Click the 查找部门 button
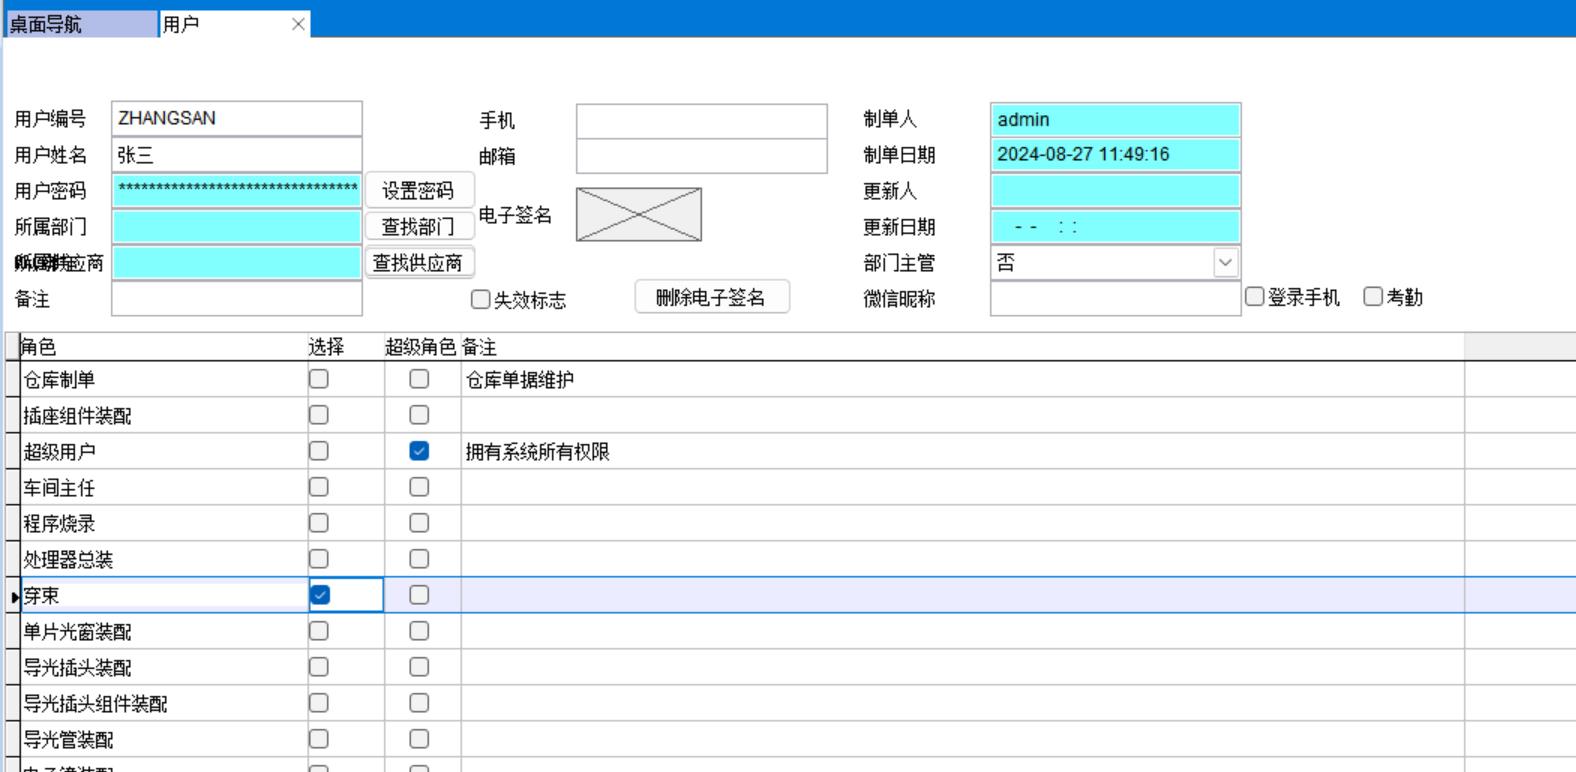1576x772 pixels. pyautogui.click(x=418, y=227)
